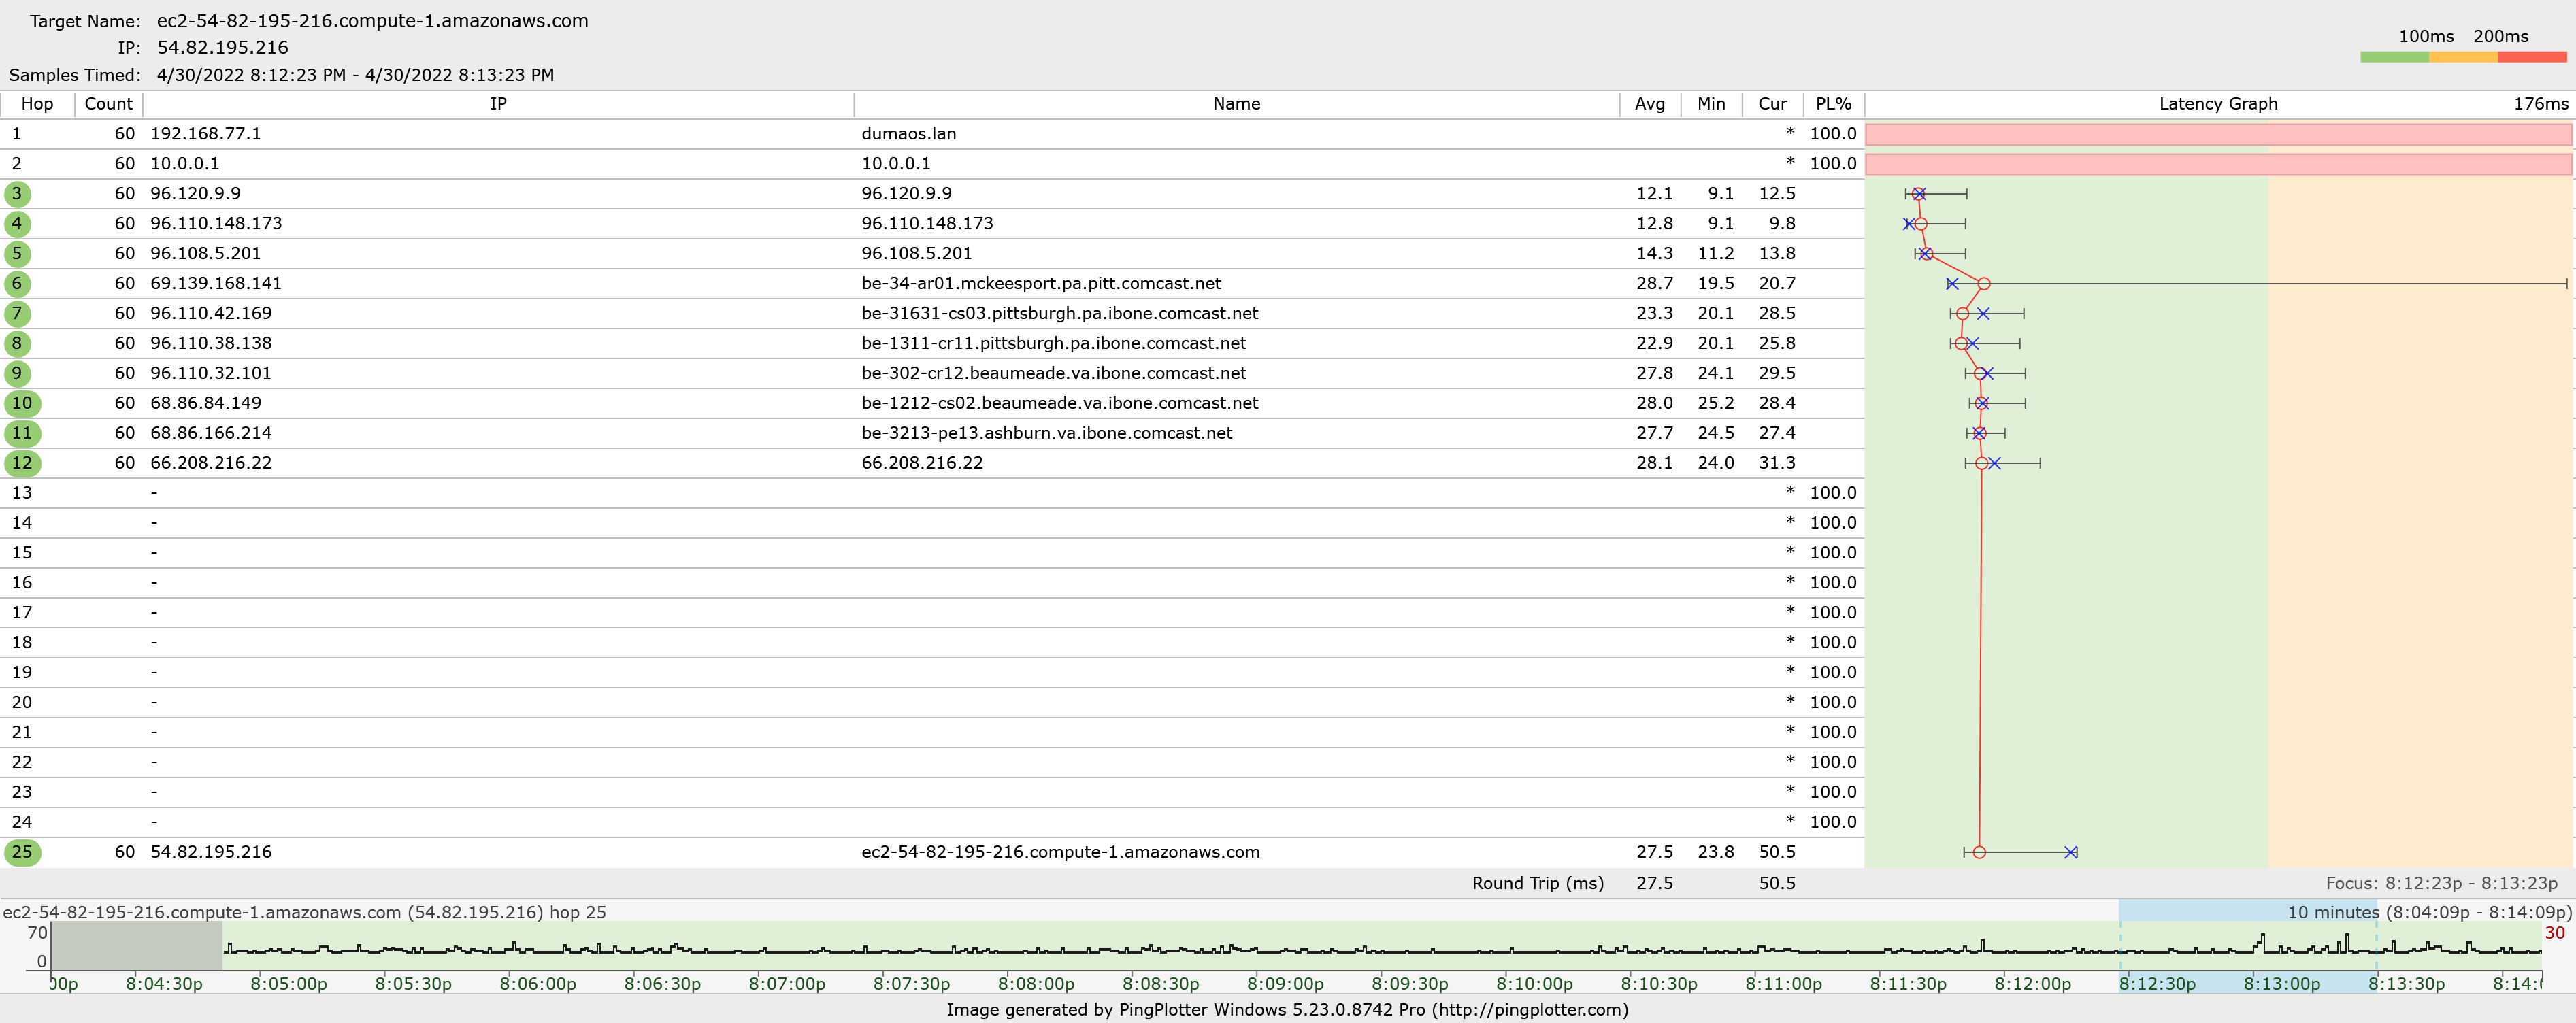Click hop 2 red packet loss bar

tap(2218, 164)
